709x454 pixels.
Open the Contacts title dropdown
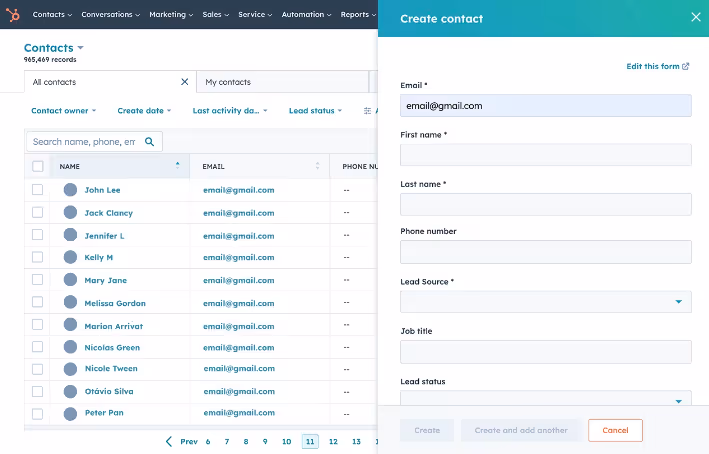(54, 48)
